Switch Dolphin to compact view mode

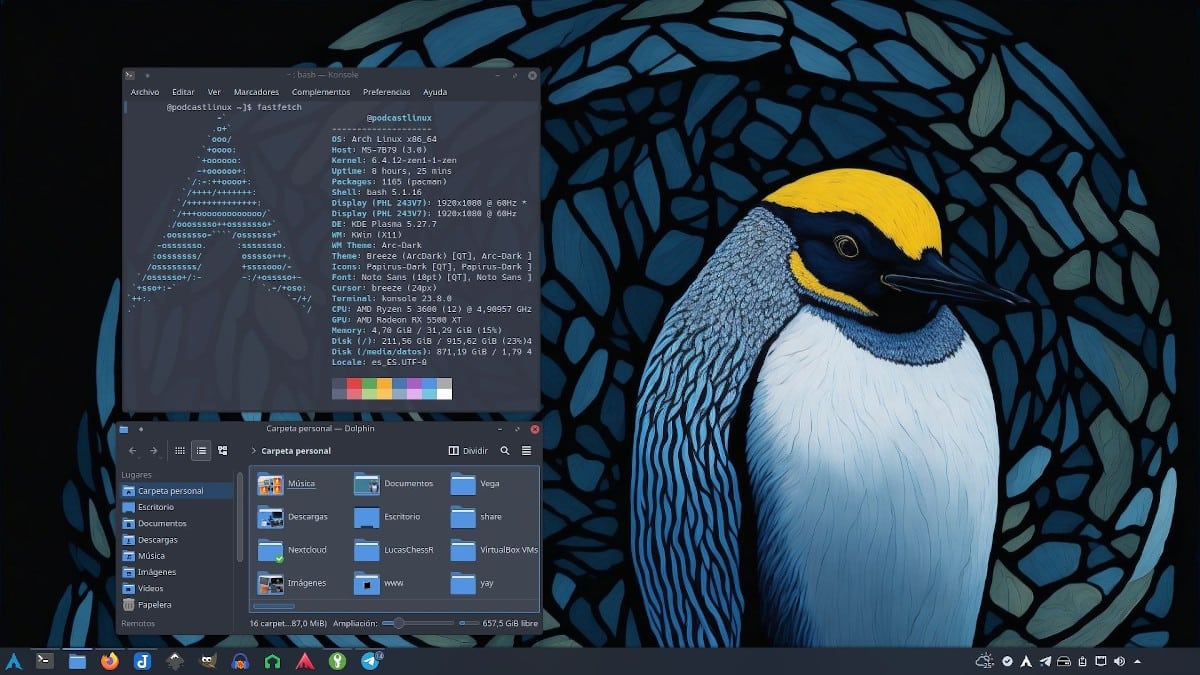click(x=201, y=451)
